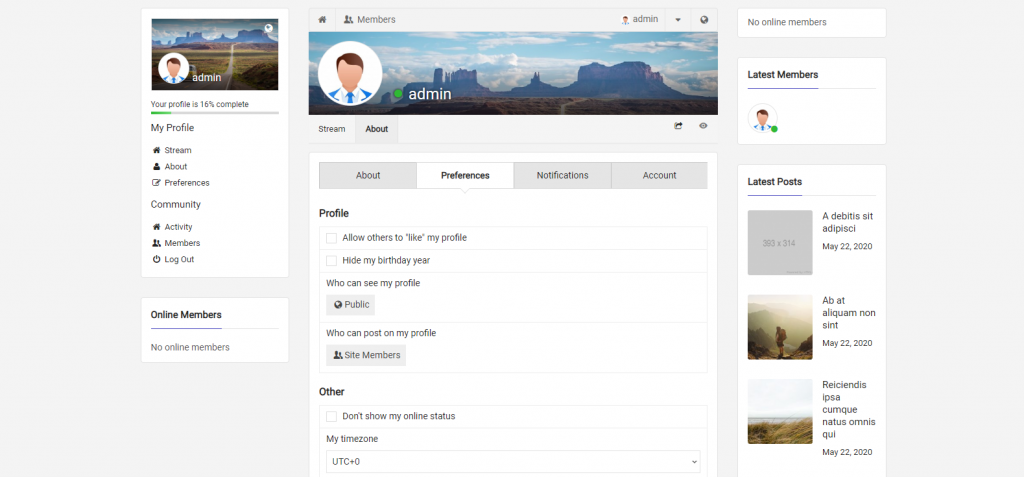Click the Latest Members avatar
The height and width of the screenshot is (477, 1024).
[x=763, y=118]
